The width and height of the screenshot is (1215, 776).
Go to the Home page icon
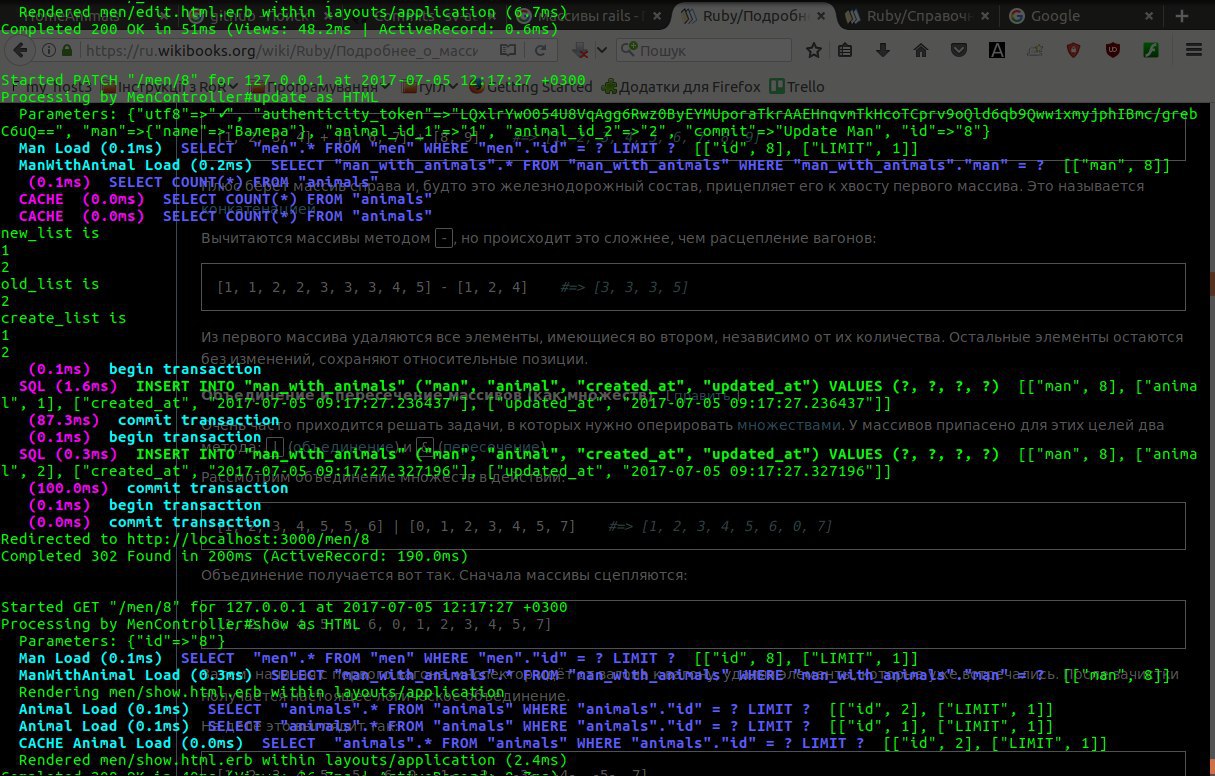pyautogui.click(x=921, y=50)
